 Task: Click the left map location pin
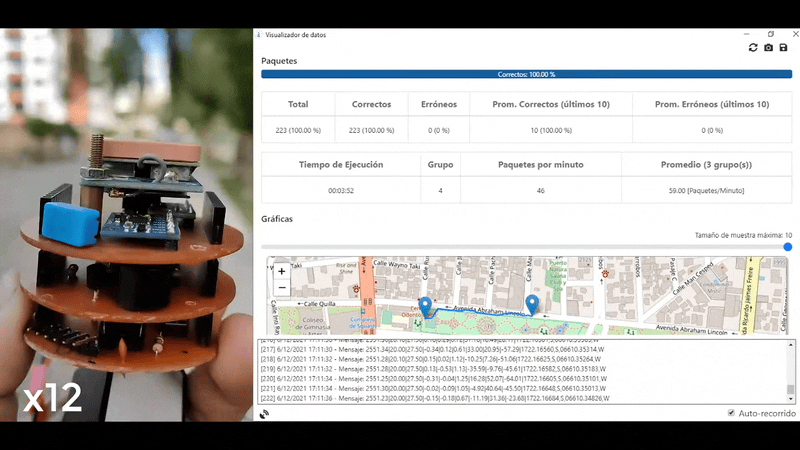425,306
